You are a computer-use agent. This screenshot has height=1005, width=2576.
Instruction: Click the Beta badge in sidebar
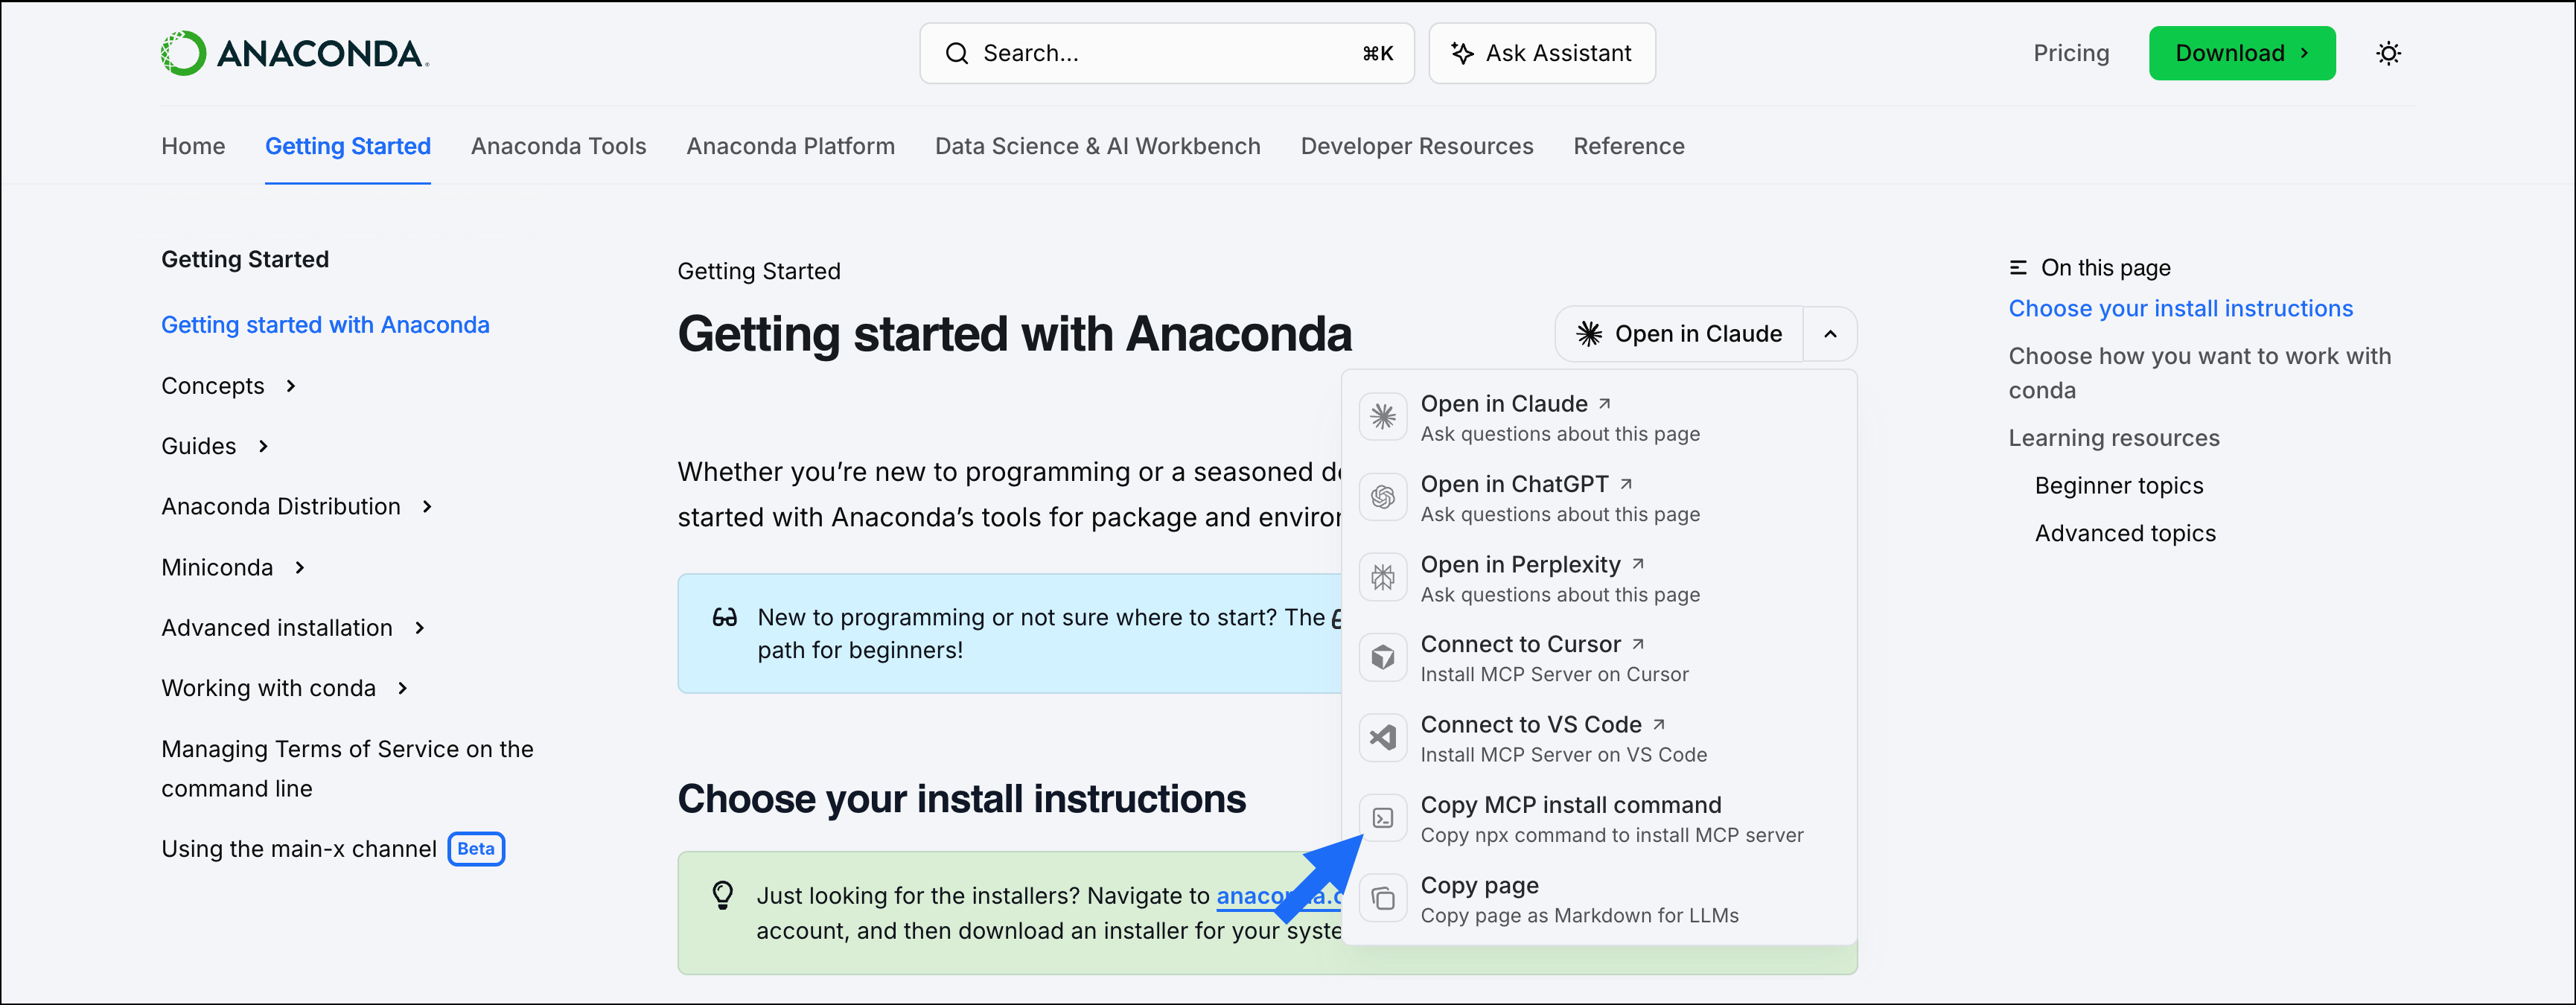pyautogui.click(x=476, y=849)
